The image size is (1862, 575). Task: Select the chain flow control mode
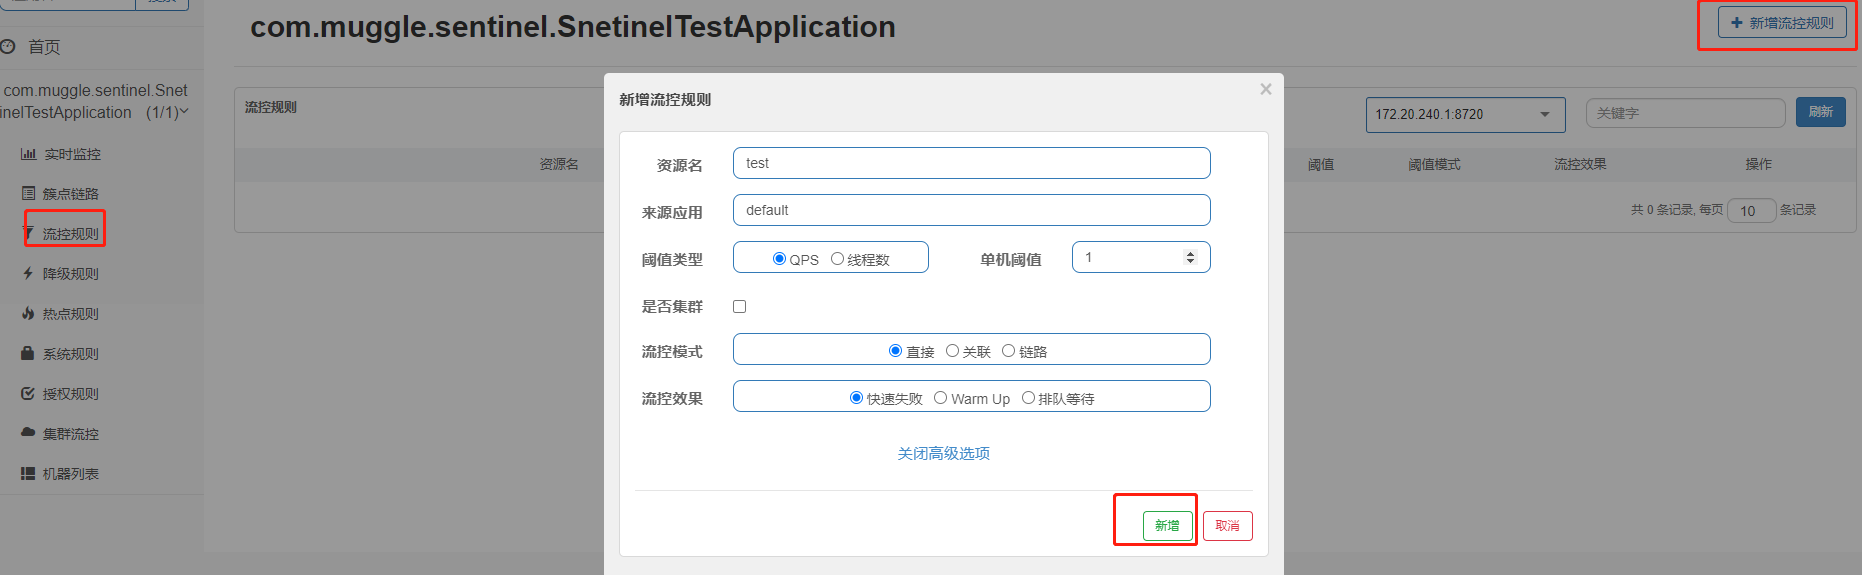click(x=1009, y=351)
